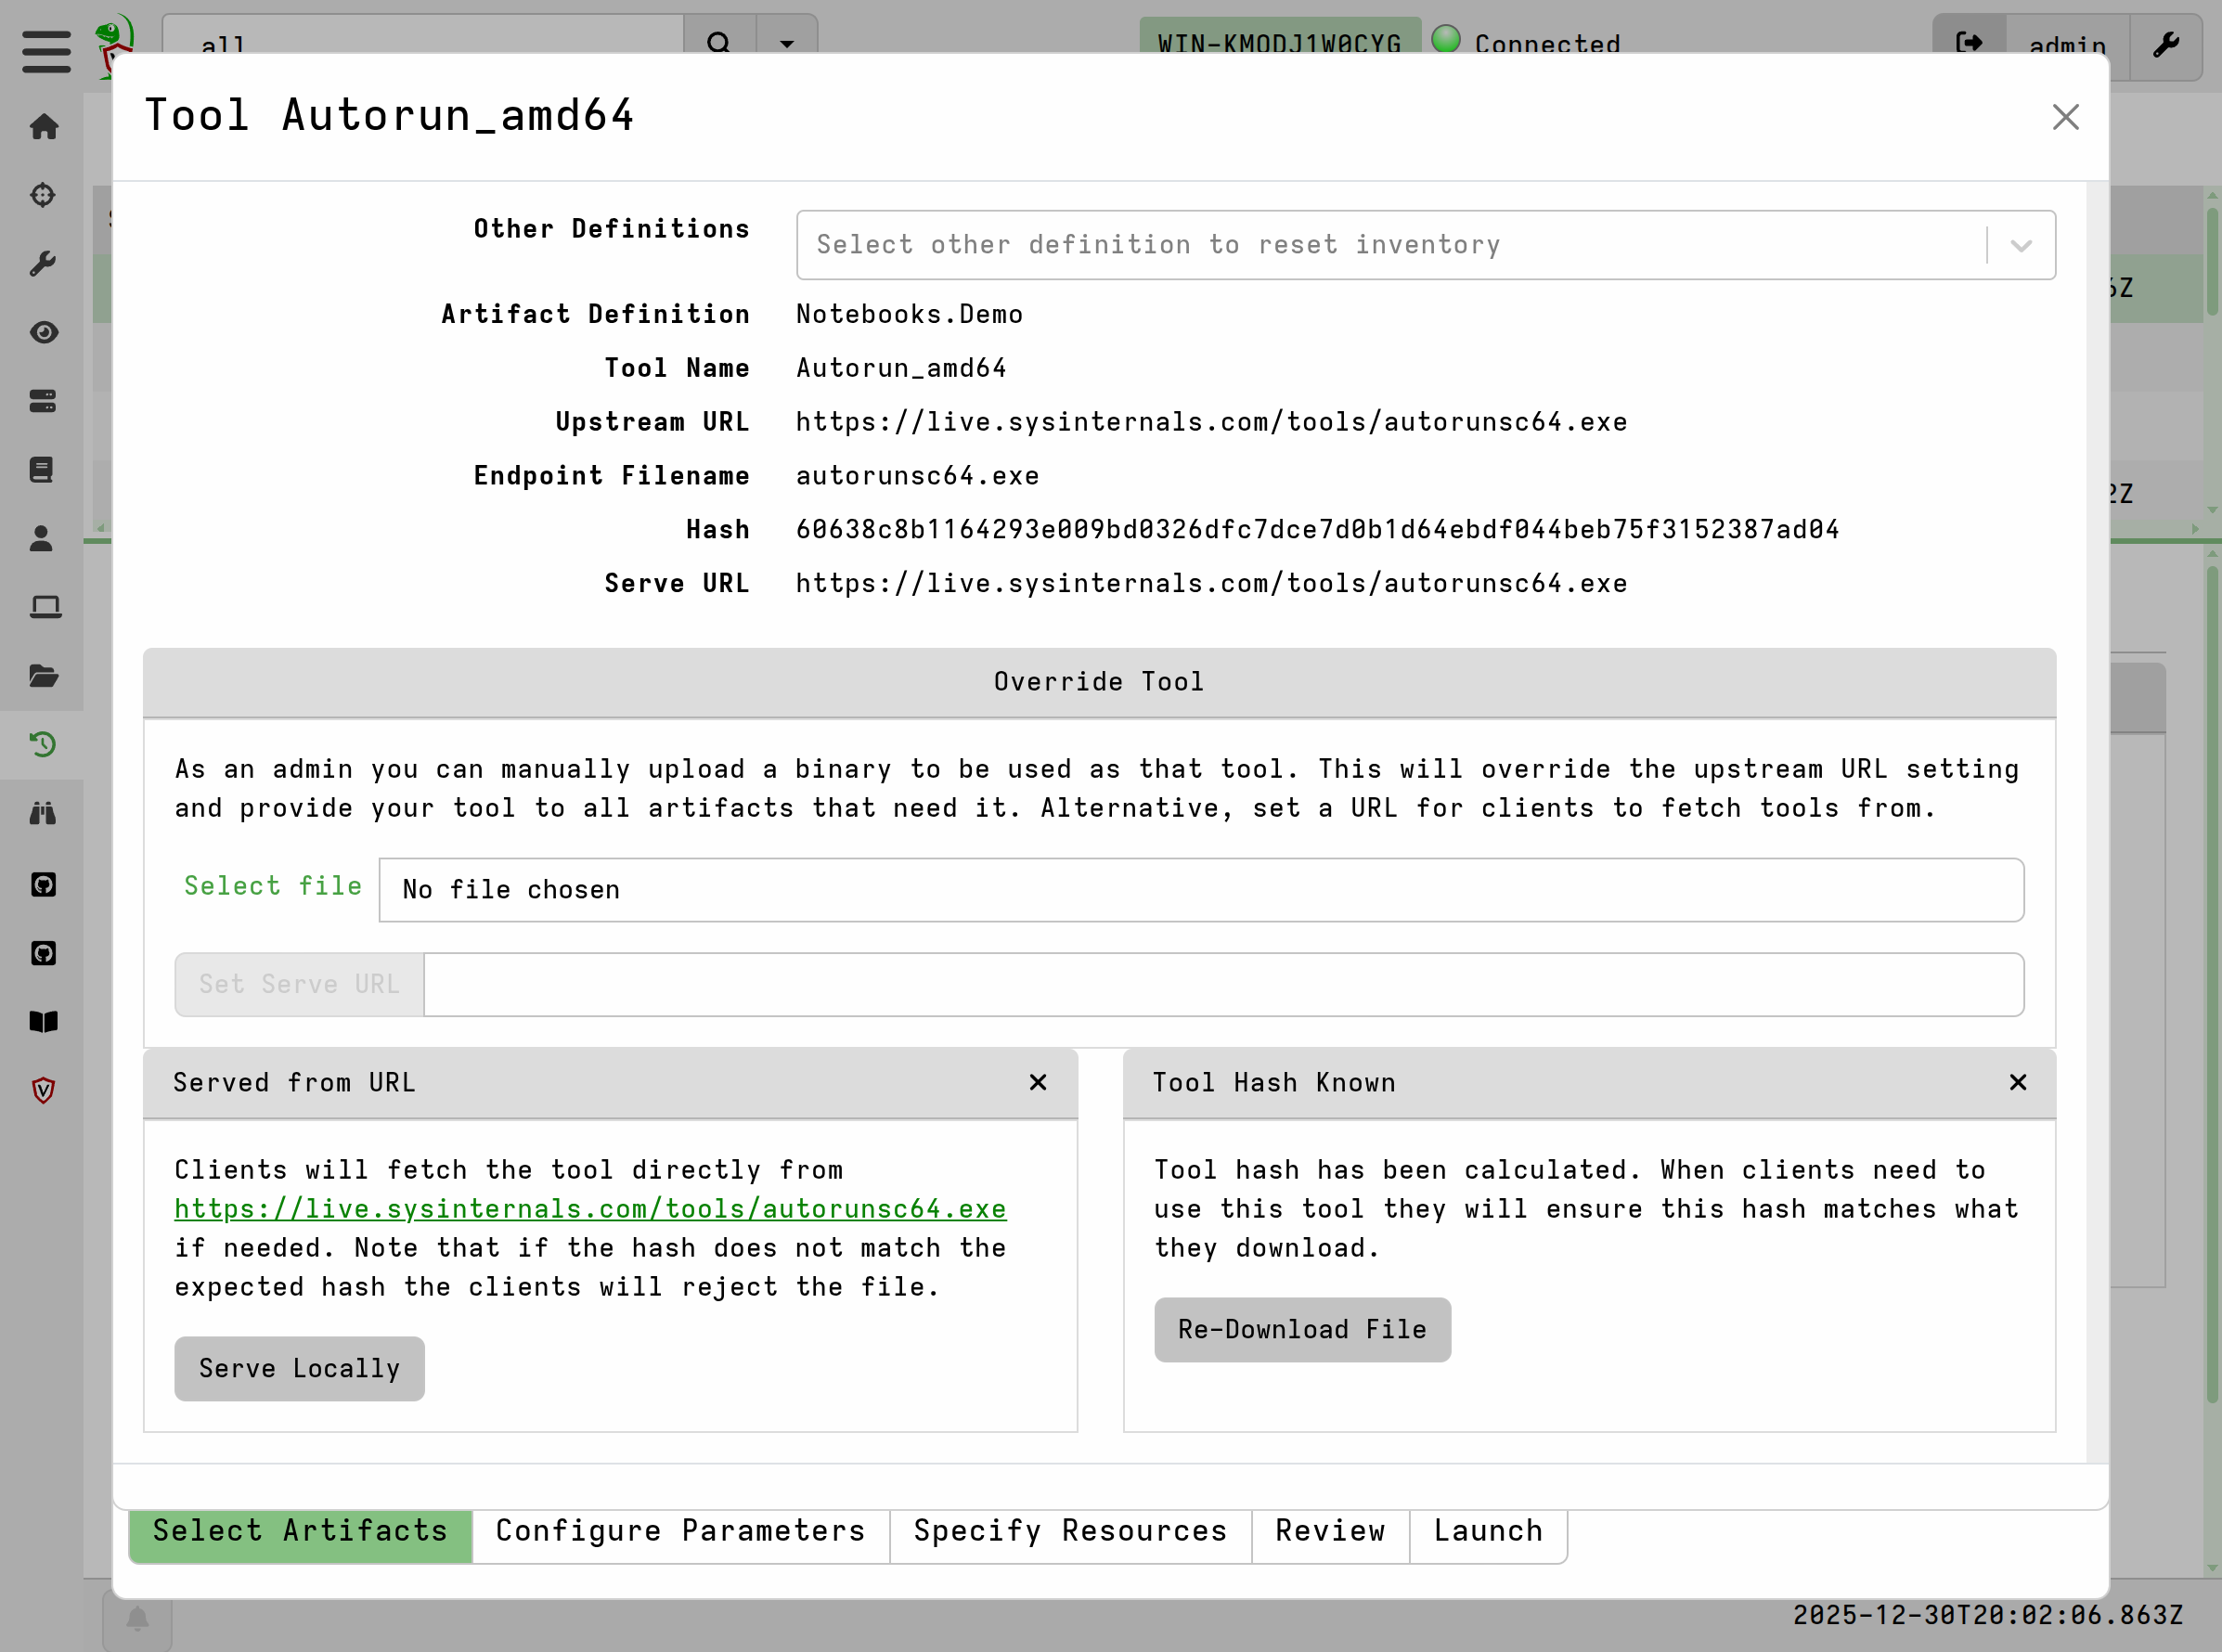Click the Velociraptor shield icon at sidebar bottom

43,1090
